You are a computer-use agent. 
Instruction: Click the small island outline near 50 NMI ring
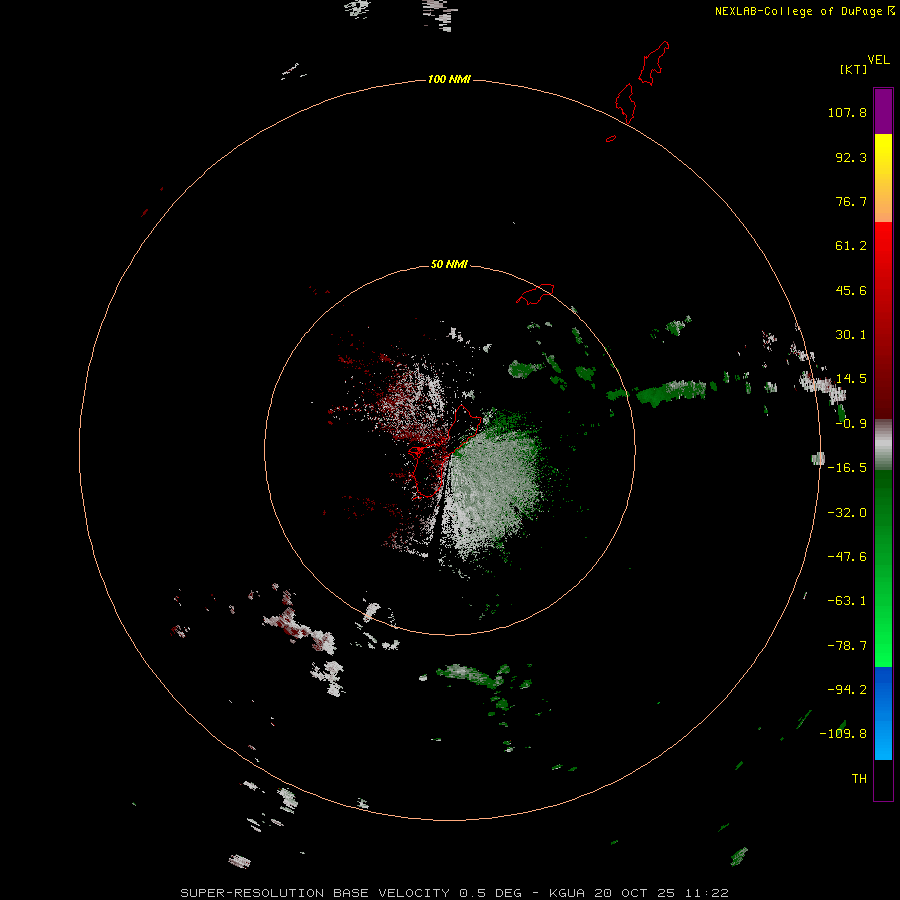pyautogui.click(x=535, y=294)
